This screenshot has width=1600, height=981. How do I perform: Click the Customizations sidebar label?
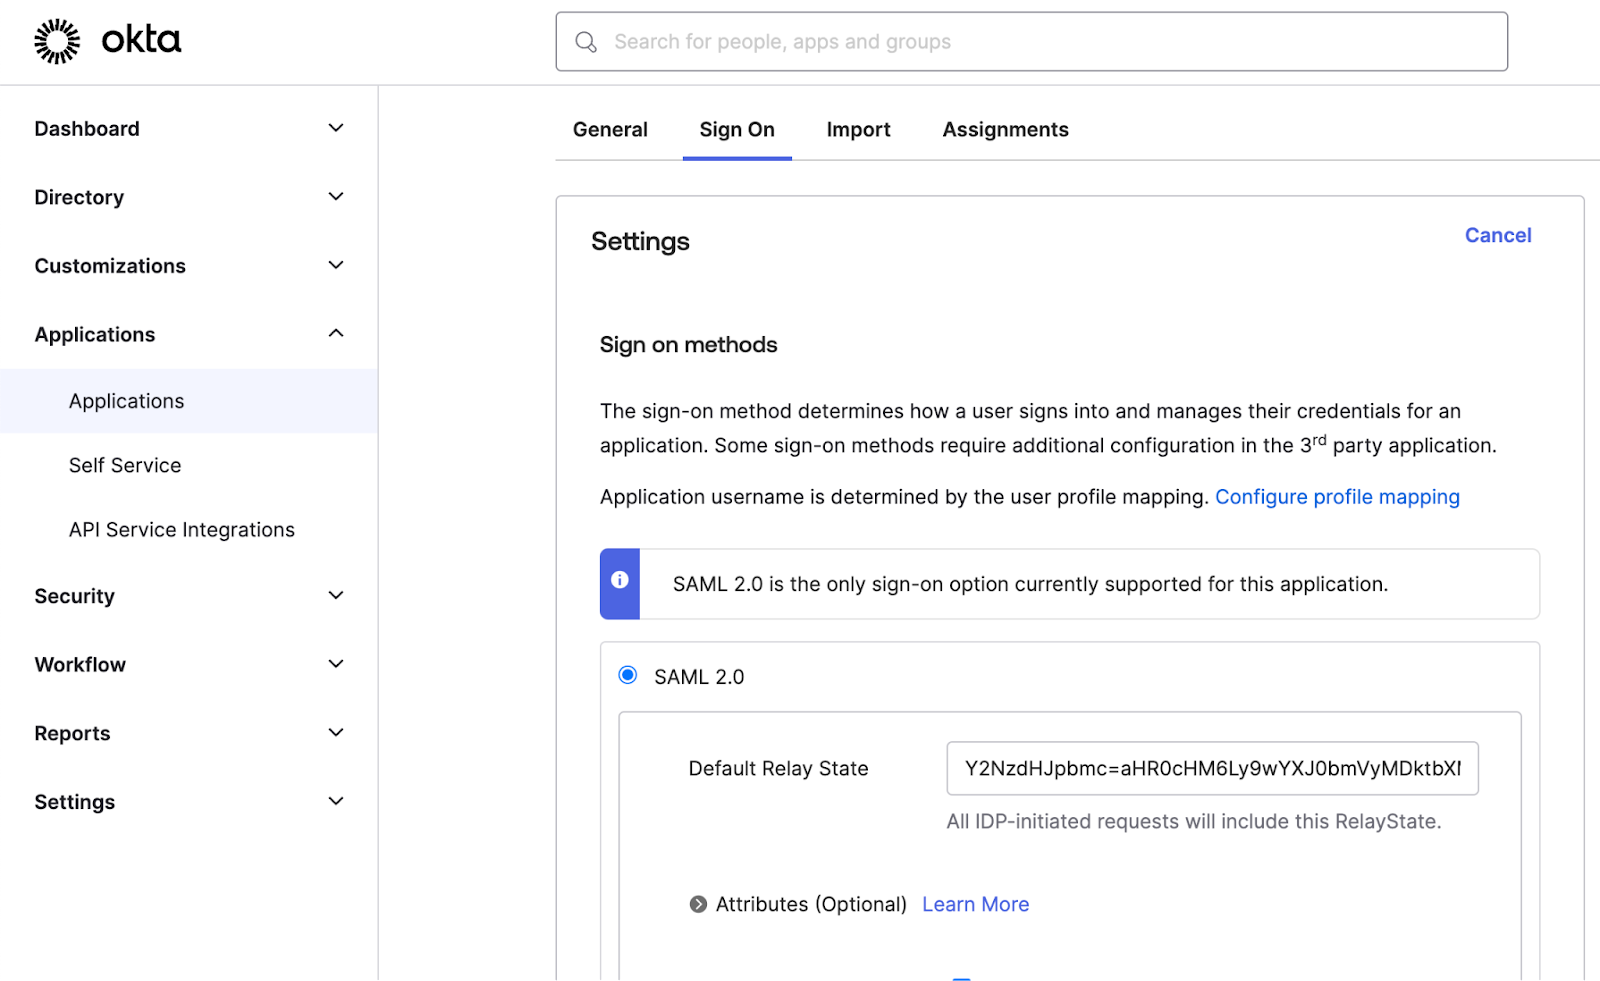click(110, 266)
